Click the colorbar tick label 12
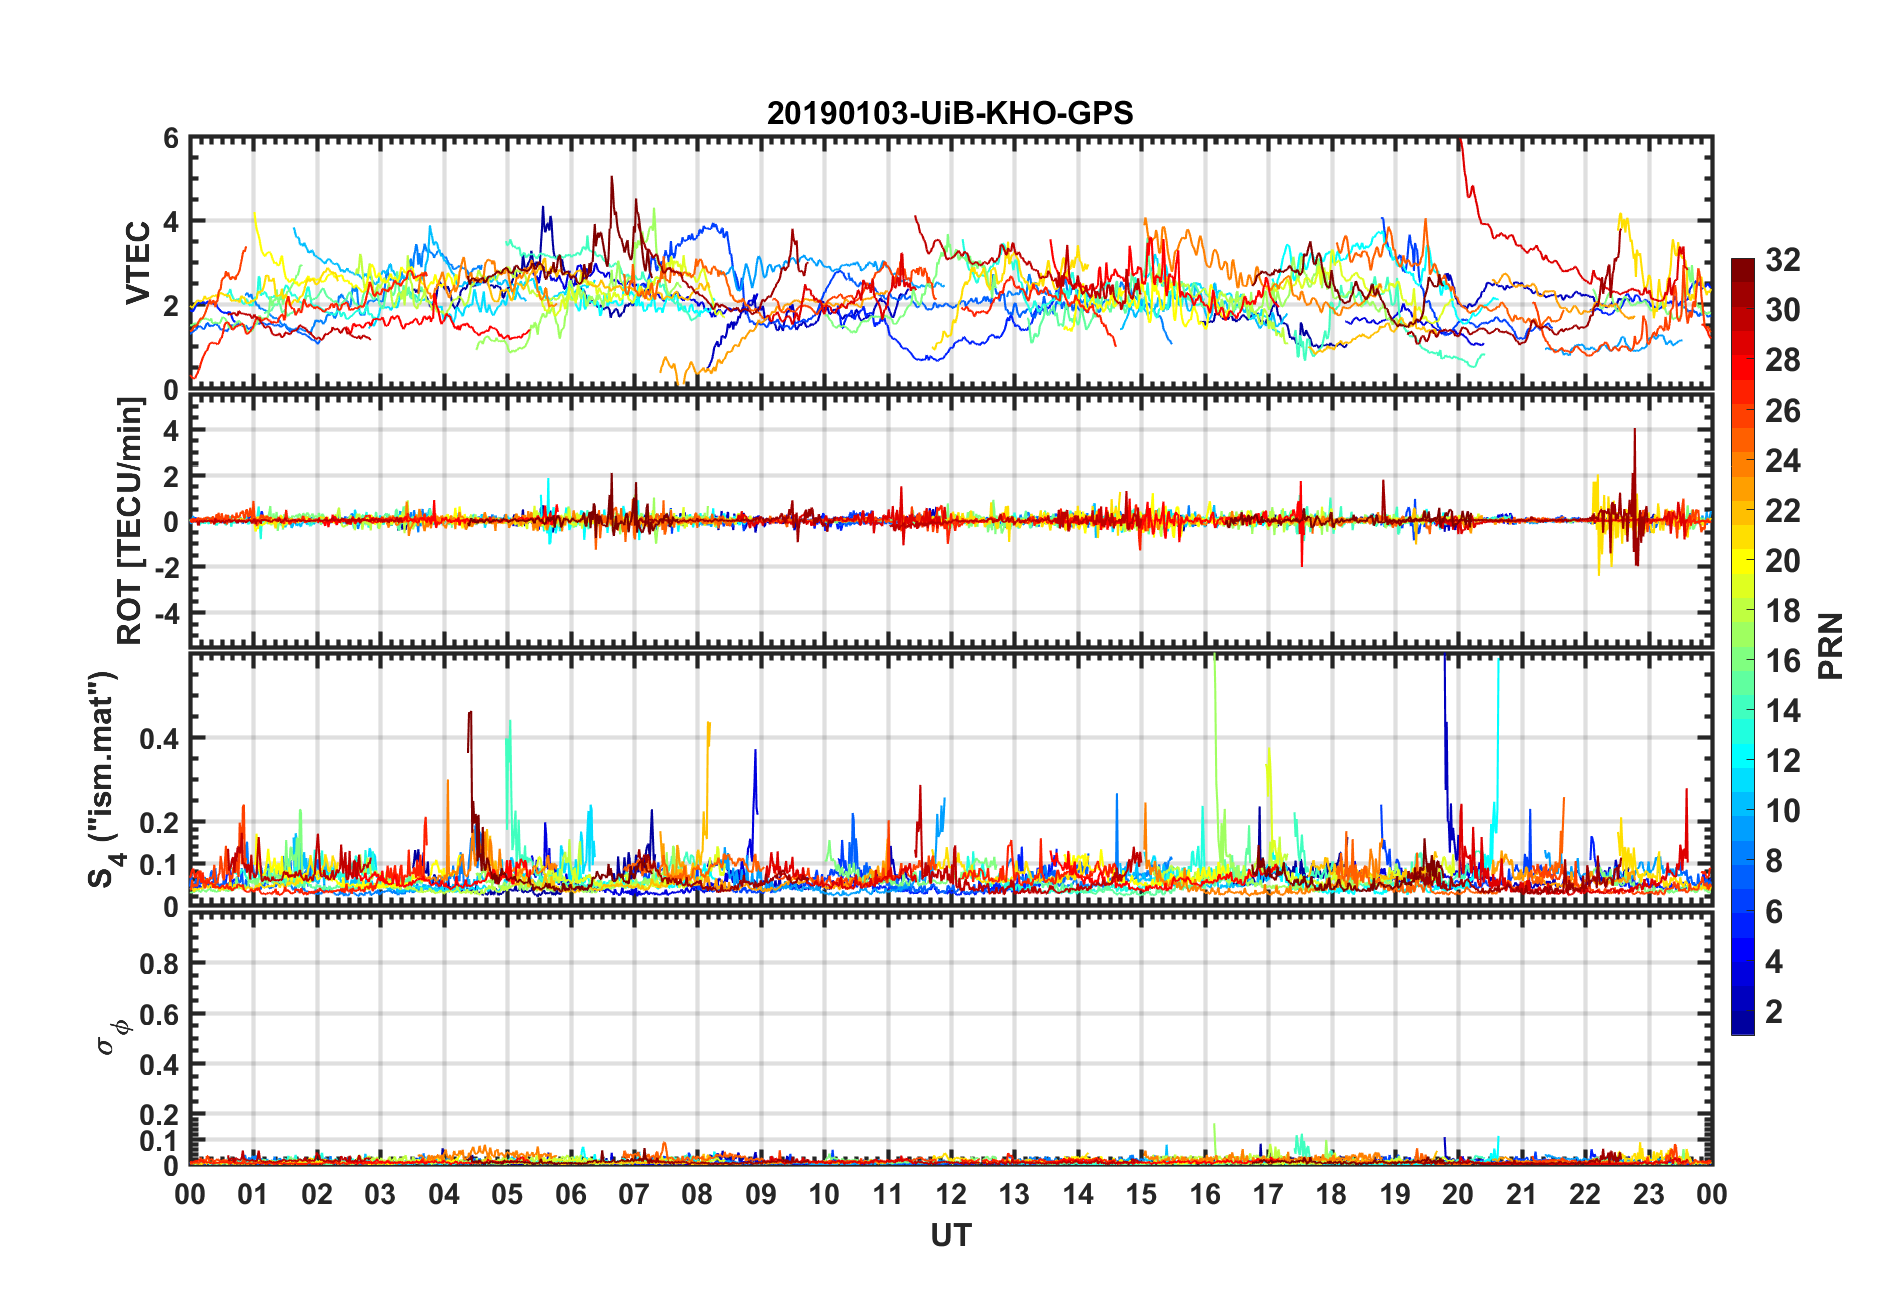Image resolution: width=1902 pixels, height=1292 pixels. [x=1783, y=761]
